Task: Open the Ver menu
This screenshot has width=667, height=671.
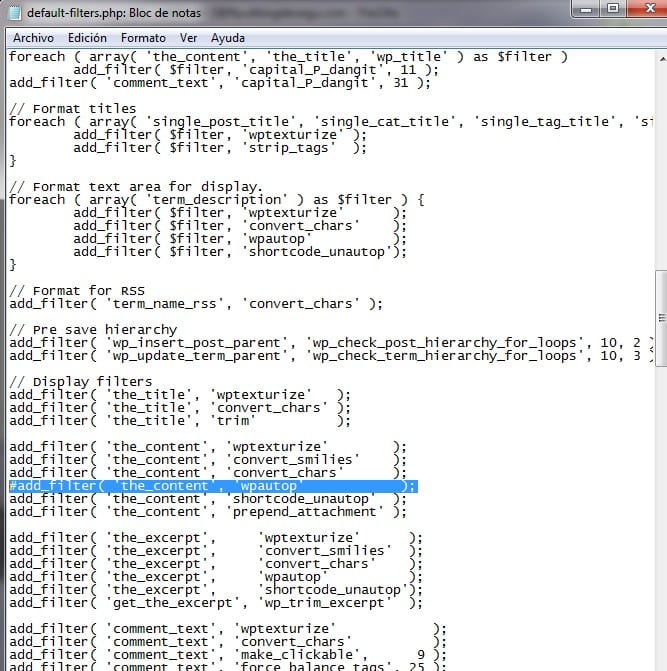Action: tap(188, 38)
